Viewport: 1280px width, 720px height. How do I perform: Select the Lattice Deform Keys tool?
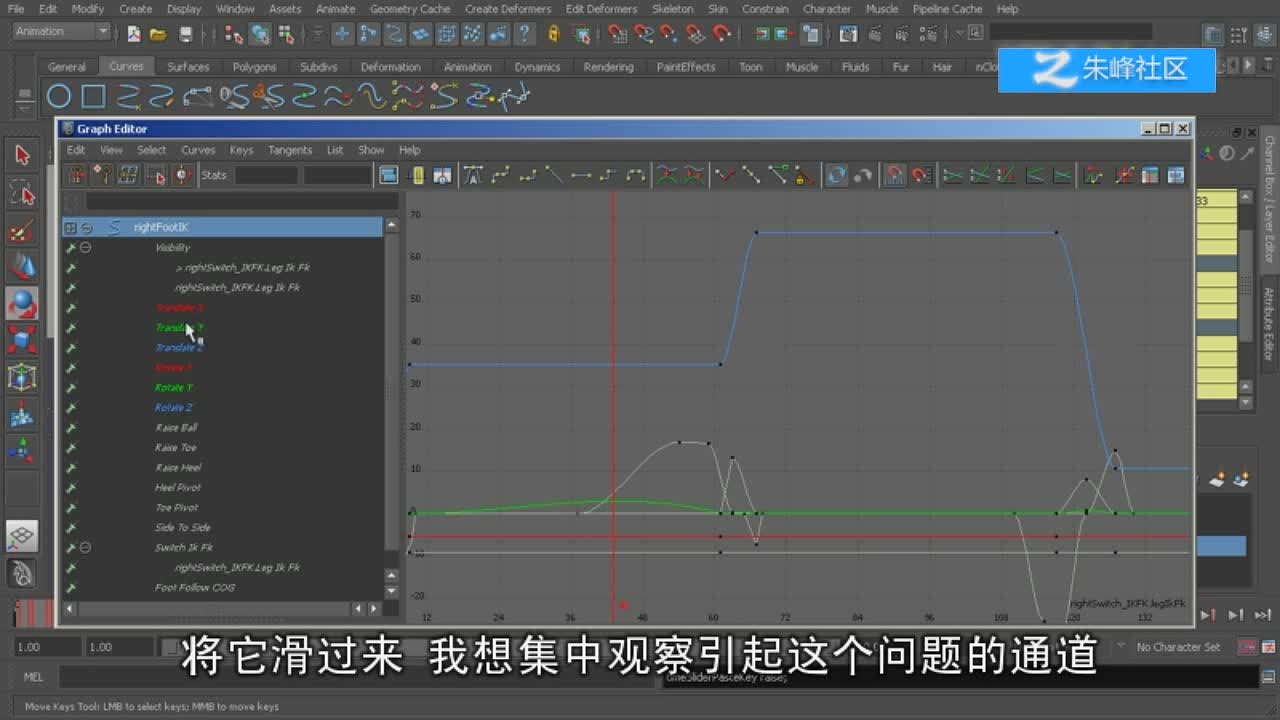tap(128, 175)
